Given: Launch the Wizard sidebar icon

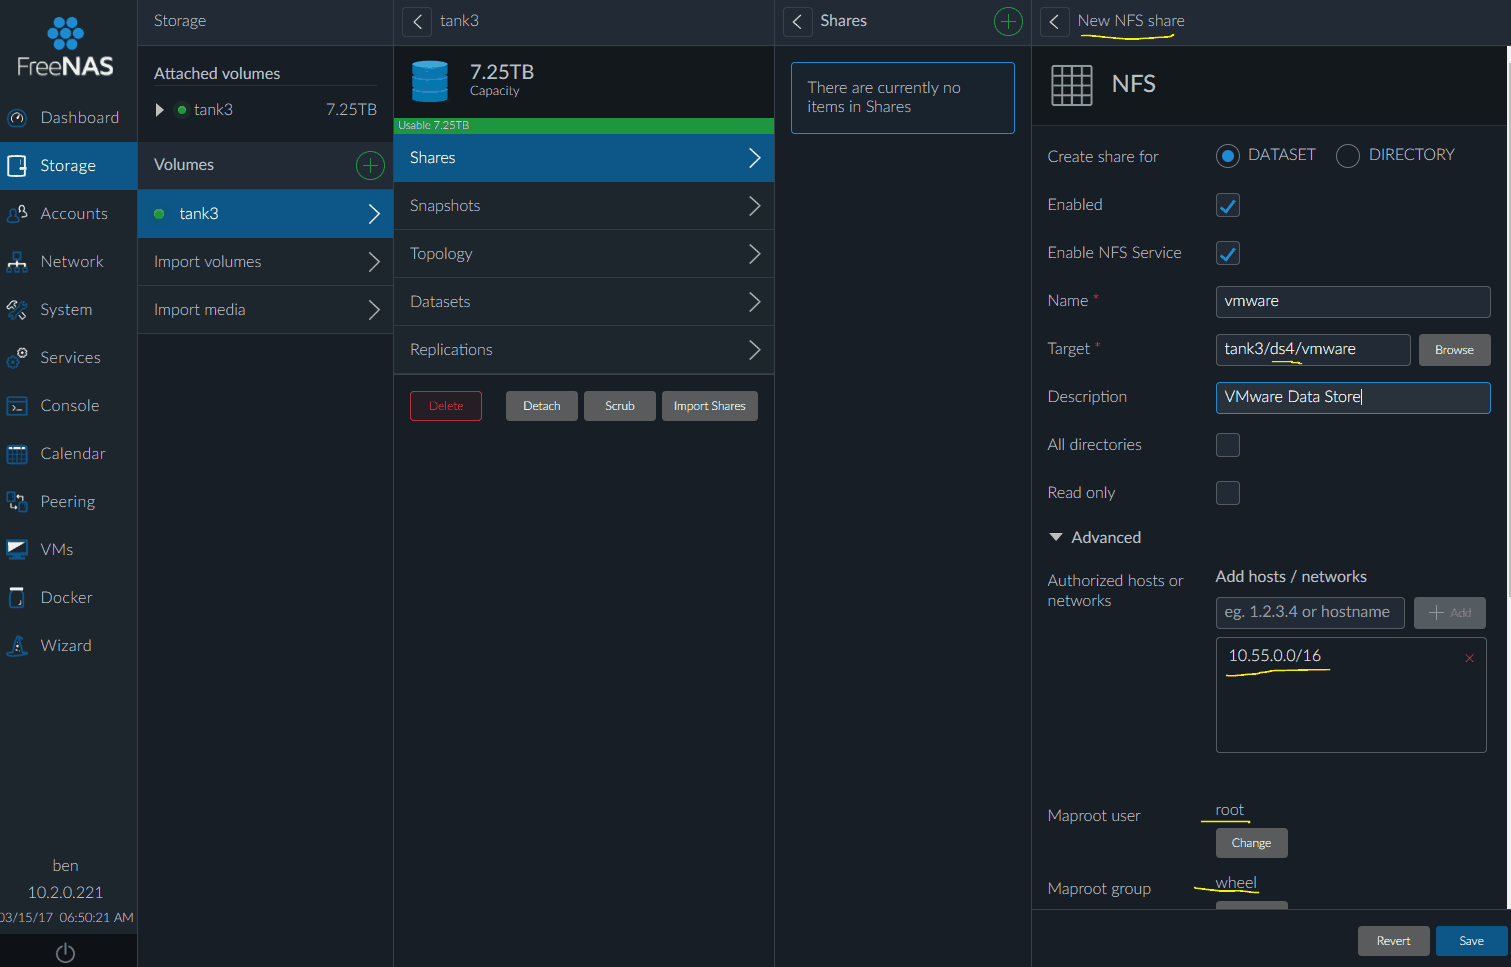Looking at the screenshot, I should click(17, 646).
